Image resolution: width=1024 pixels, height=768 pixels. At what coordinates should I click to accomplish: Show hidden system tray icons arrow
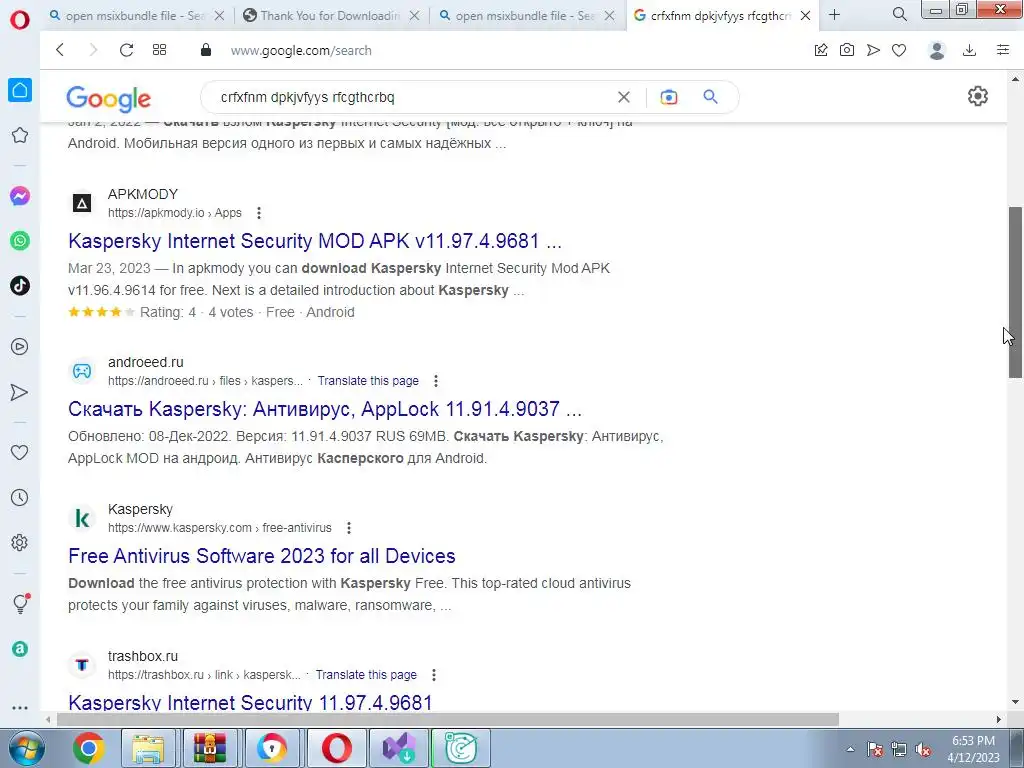tap(850, 749)
